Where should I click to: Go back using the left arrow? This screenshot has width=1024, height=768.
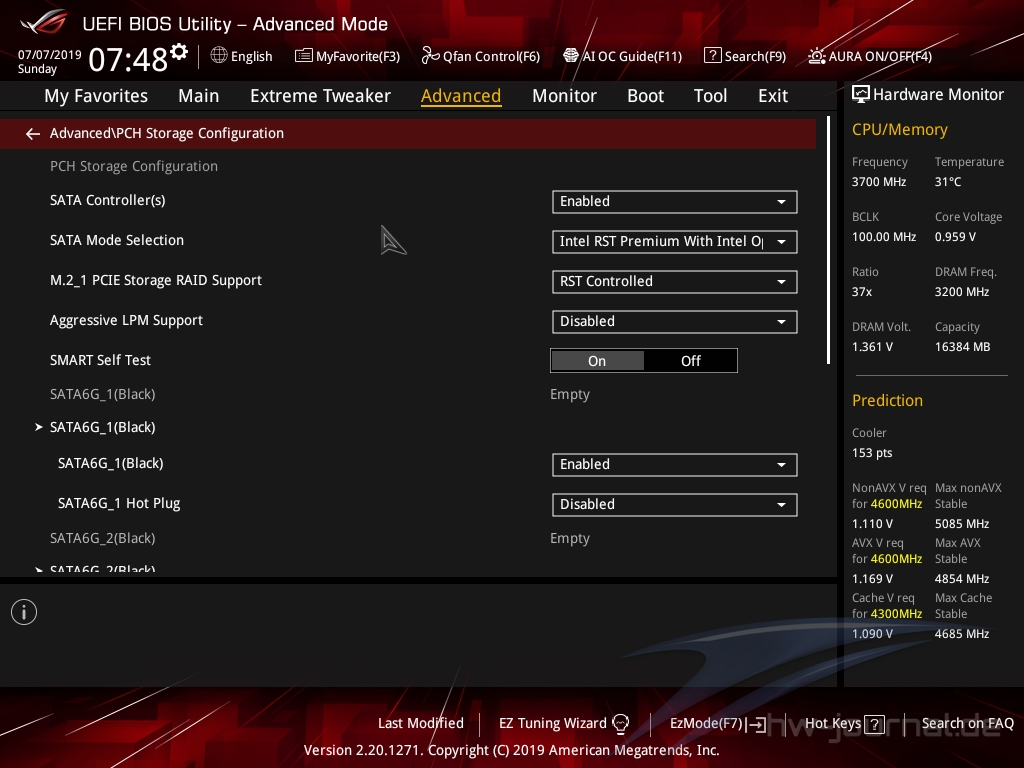33,134
